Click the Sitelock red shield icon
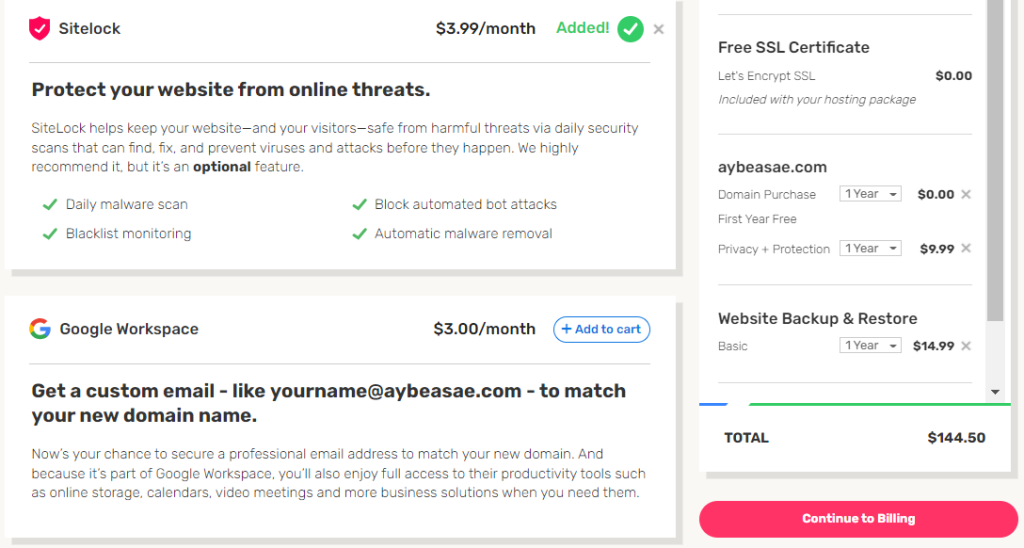Viewport: 1024px width, 548px height. [x=39, y=29]
